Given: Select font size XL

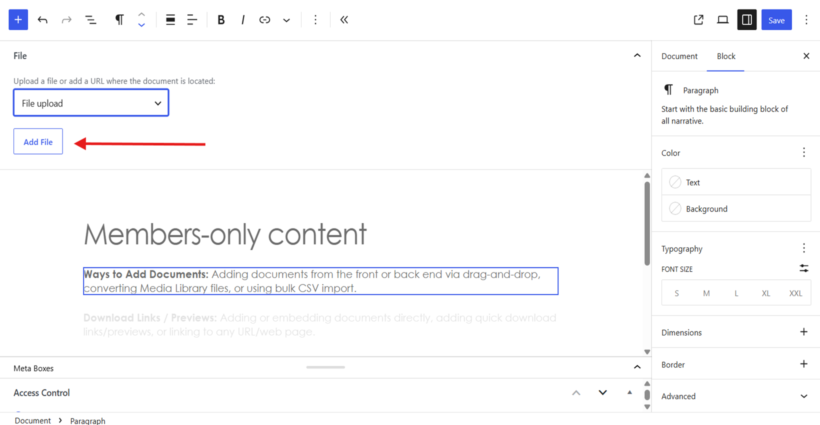Looking at the screenshot, I should click(x=766, y=293).
